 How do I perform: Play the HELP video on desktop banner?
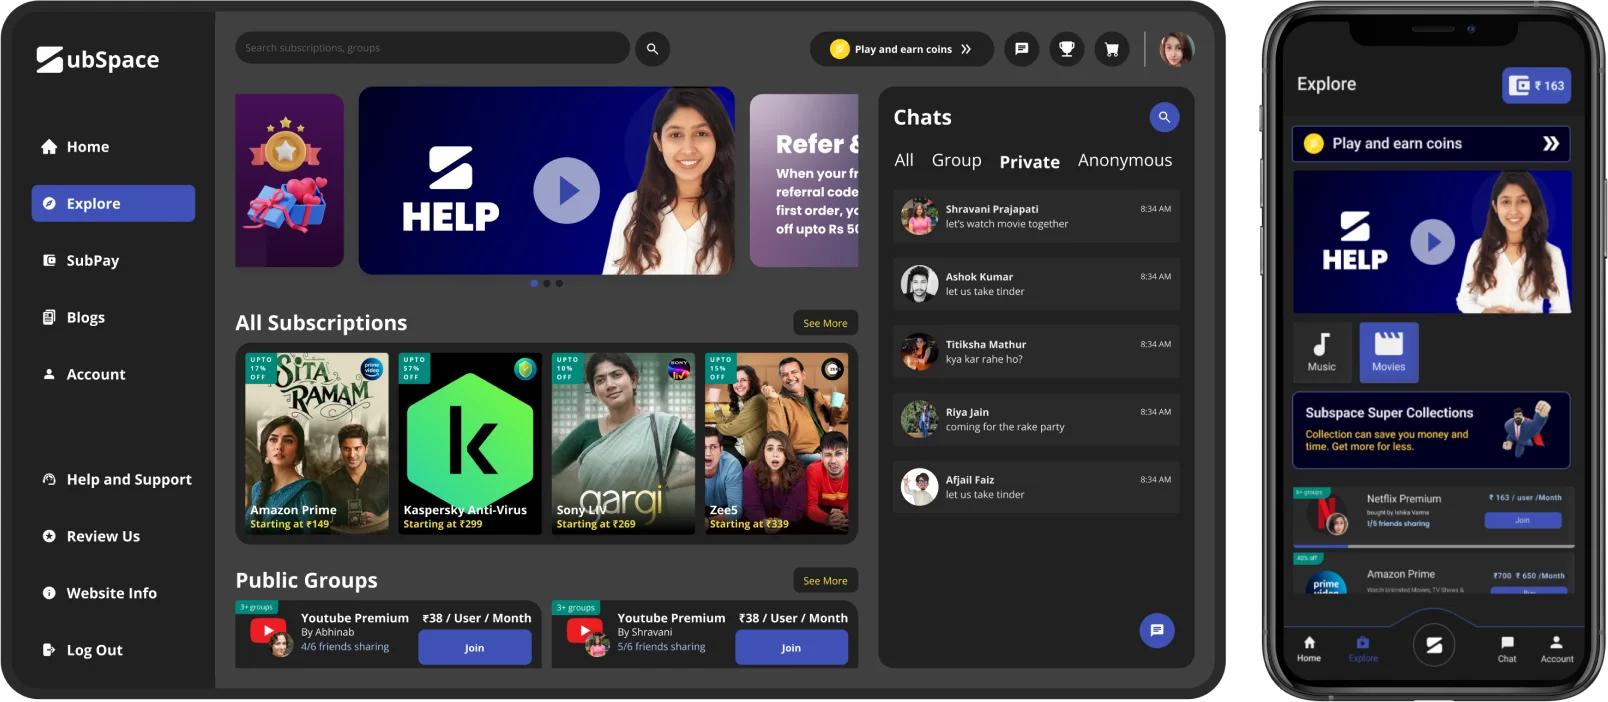(566, 190)
